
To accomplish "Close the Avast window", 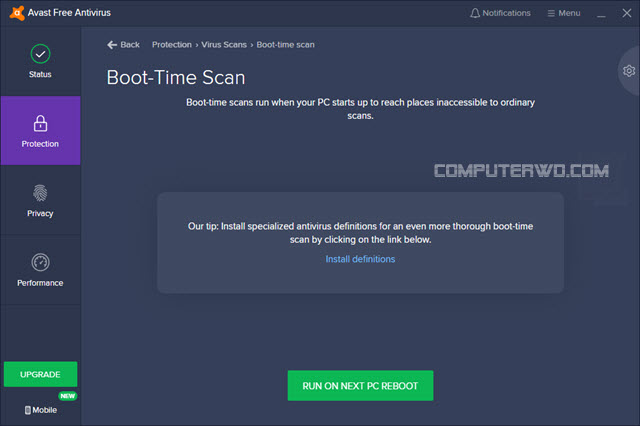I will tap(627, 13).
